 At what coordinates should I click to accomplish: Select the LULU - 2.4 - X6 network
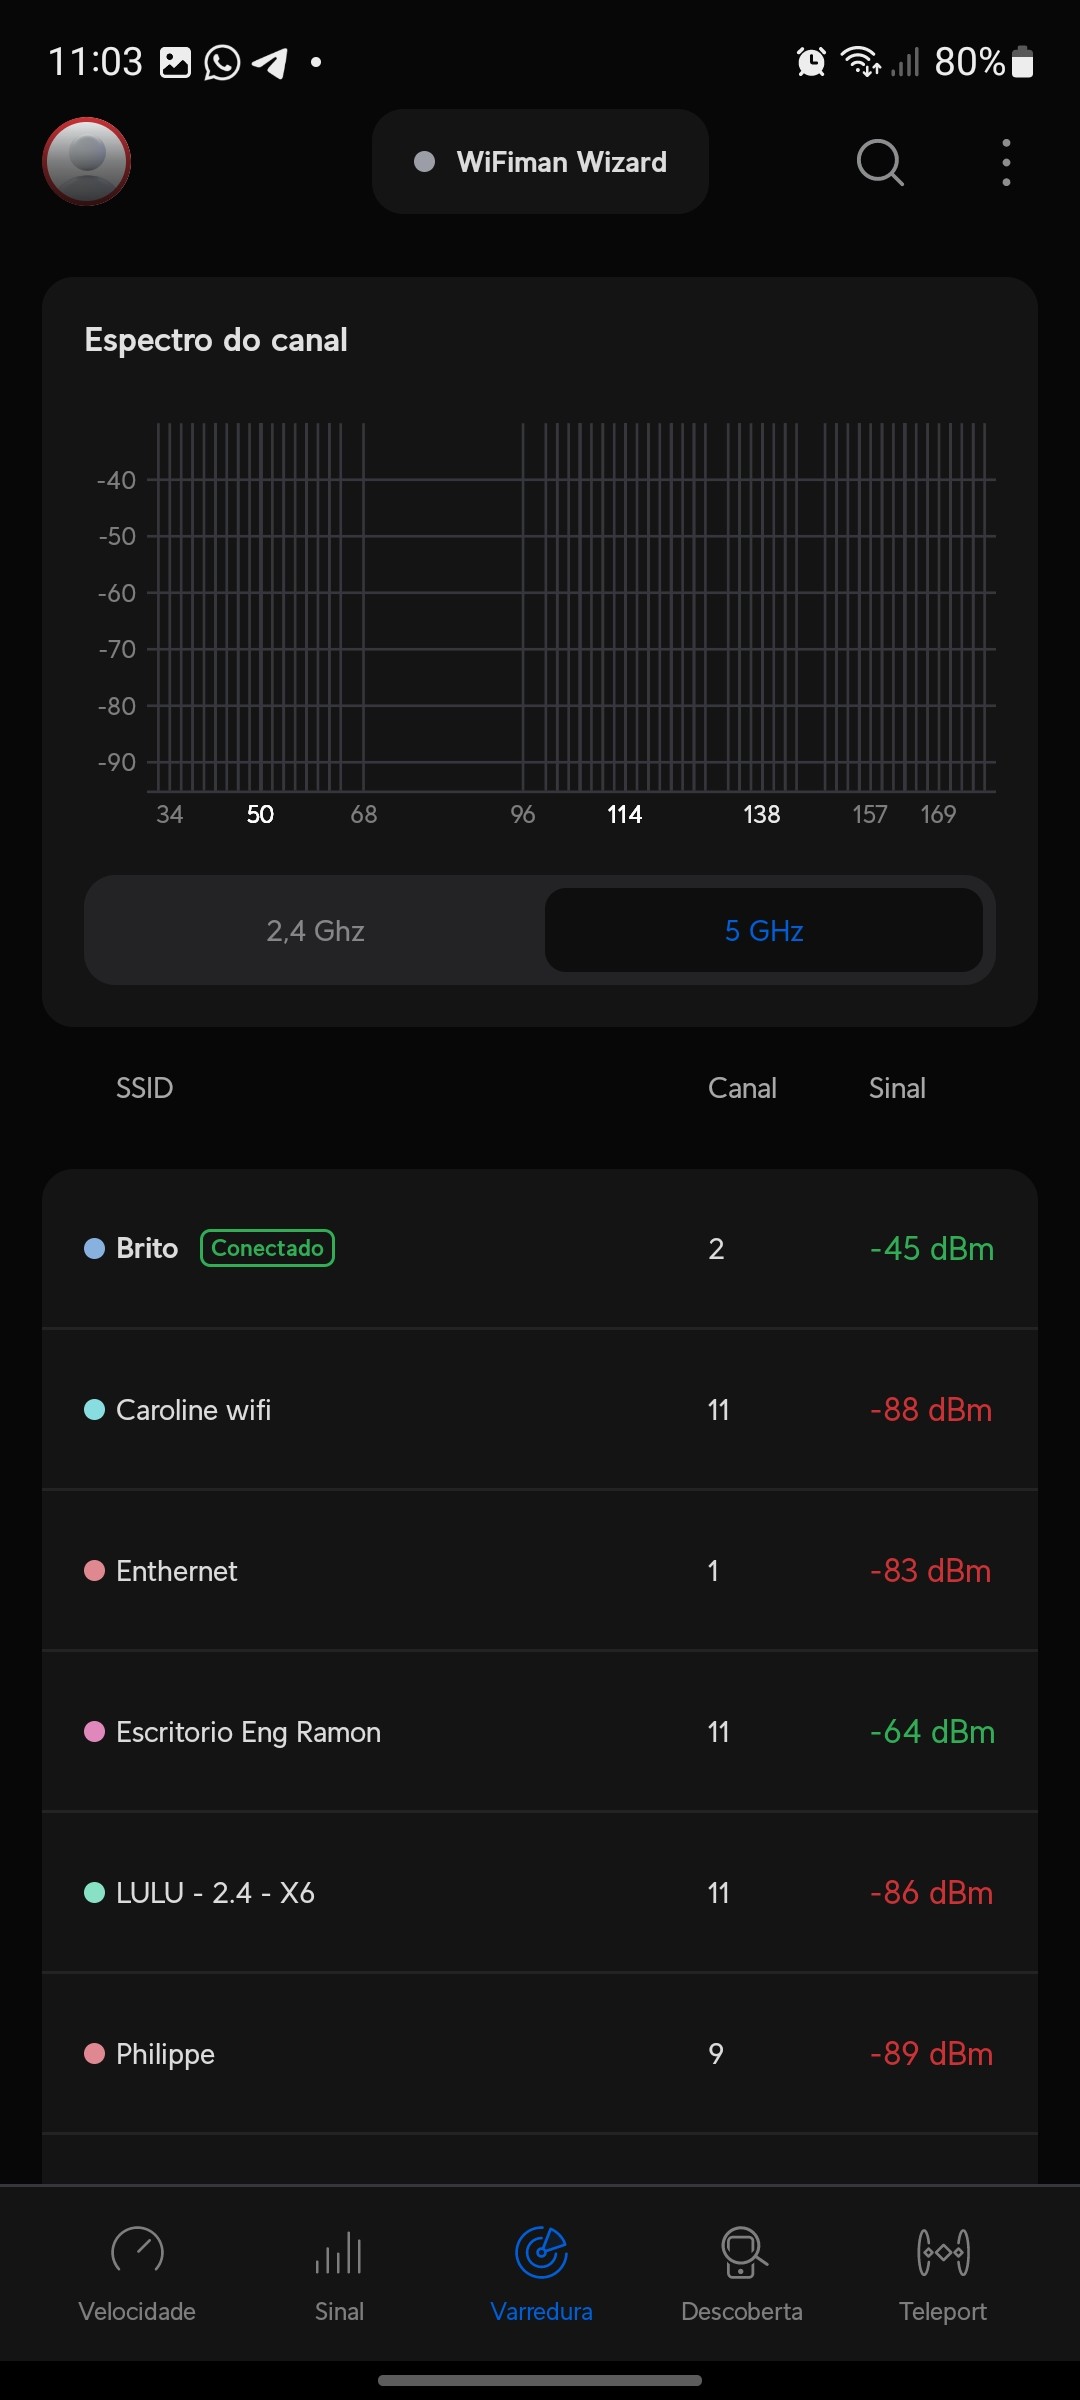(540, 1893)
